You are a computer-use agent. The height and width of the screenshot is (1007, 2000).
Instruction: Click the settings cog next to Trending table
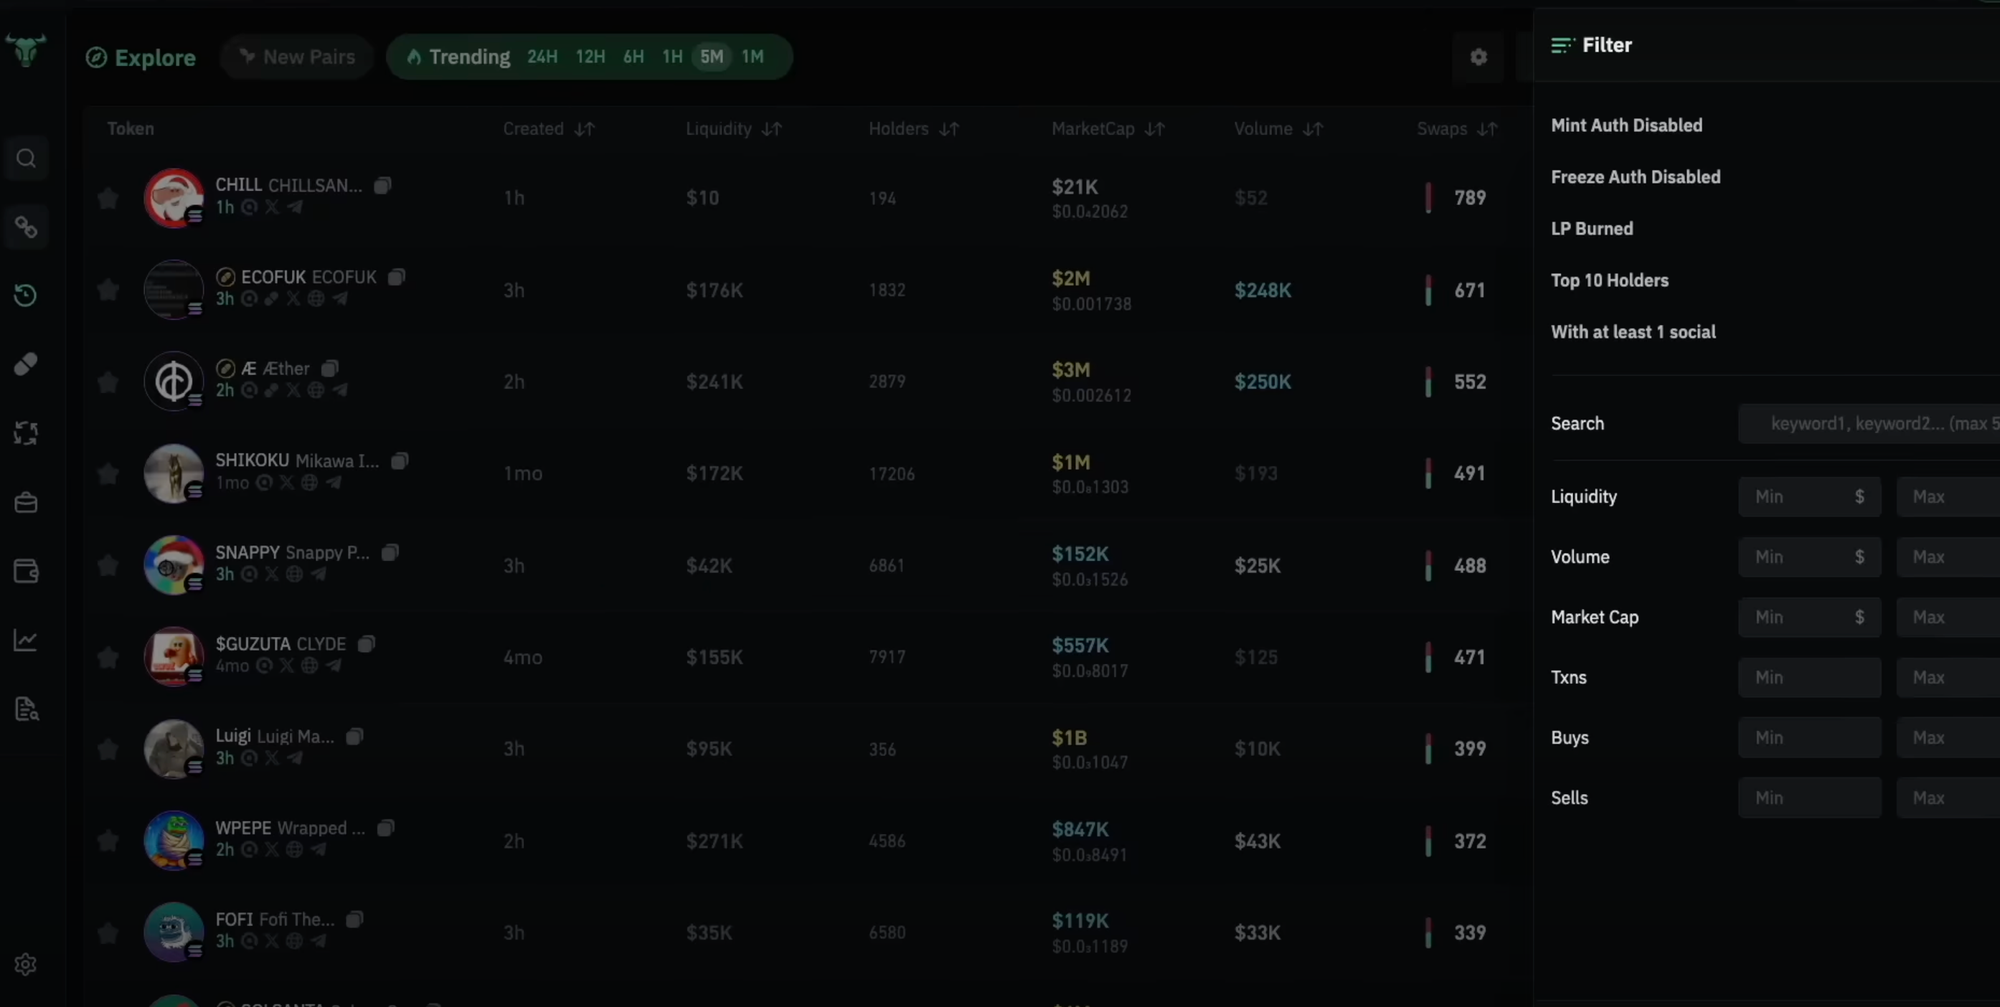pos(1478,57)
